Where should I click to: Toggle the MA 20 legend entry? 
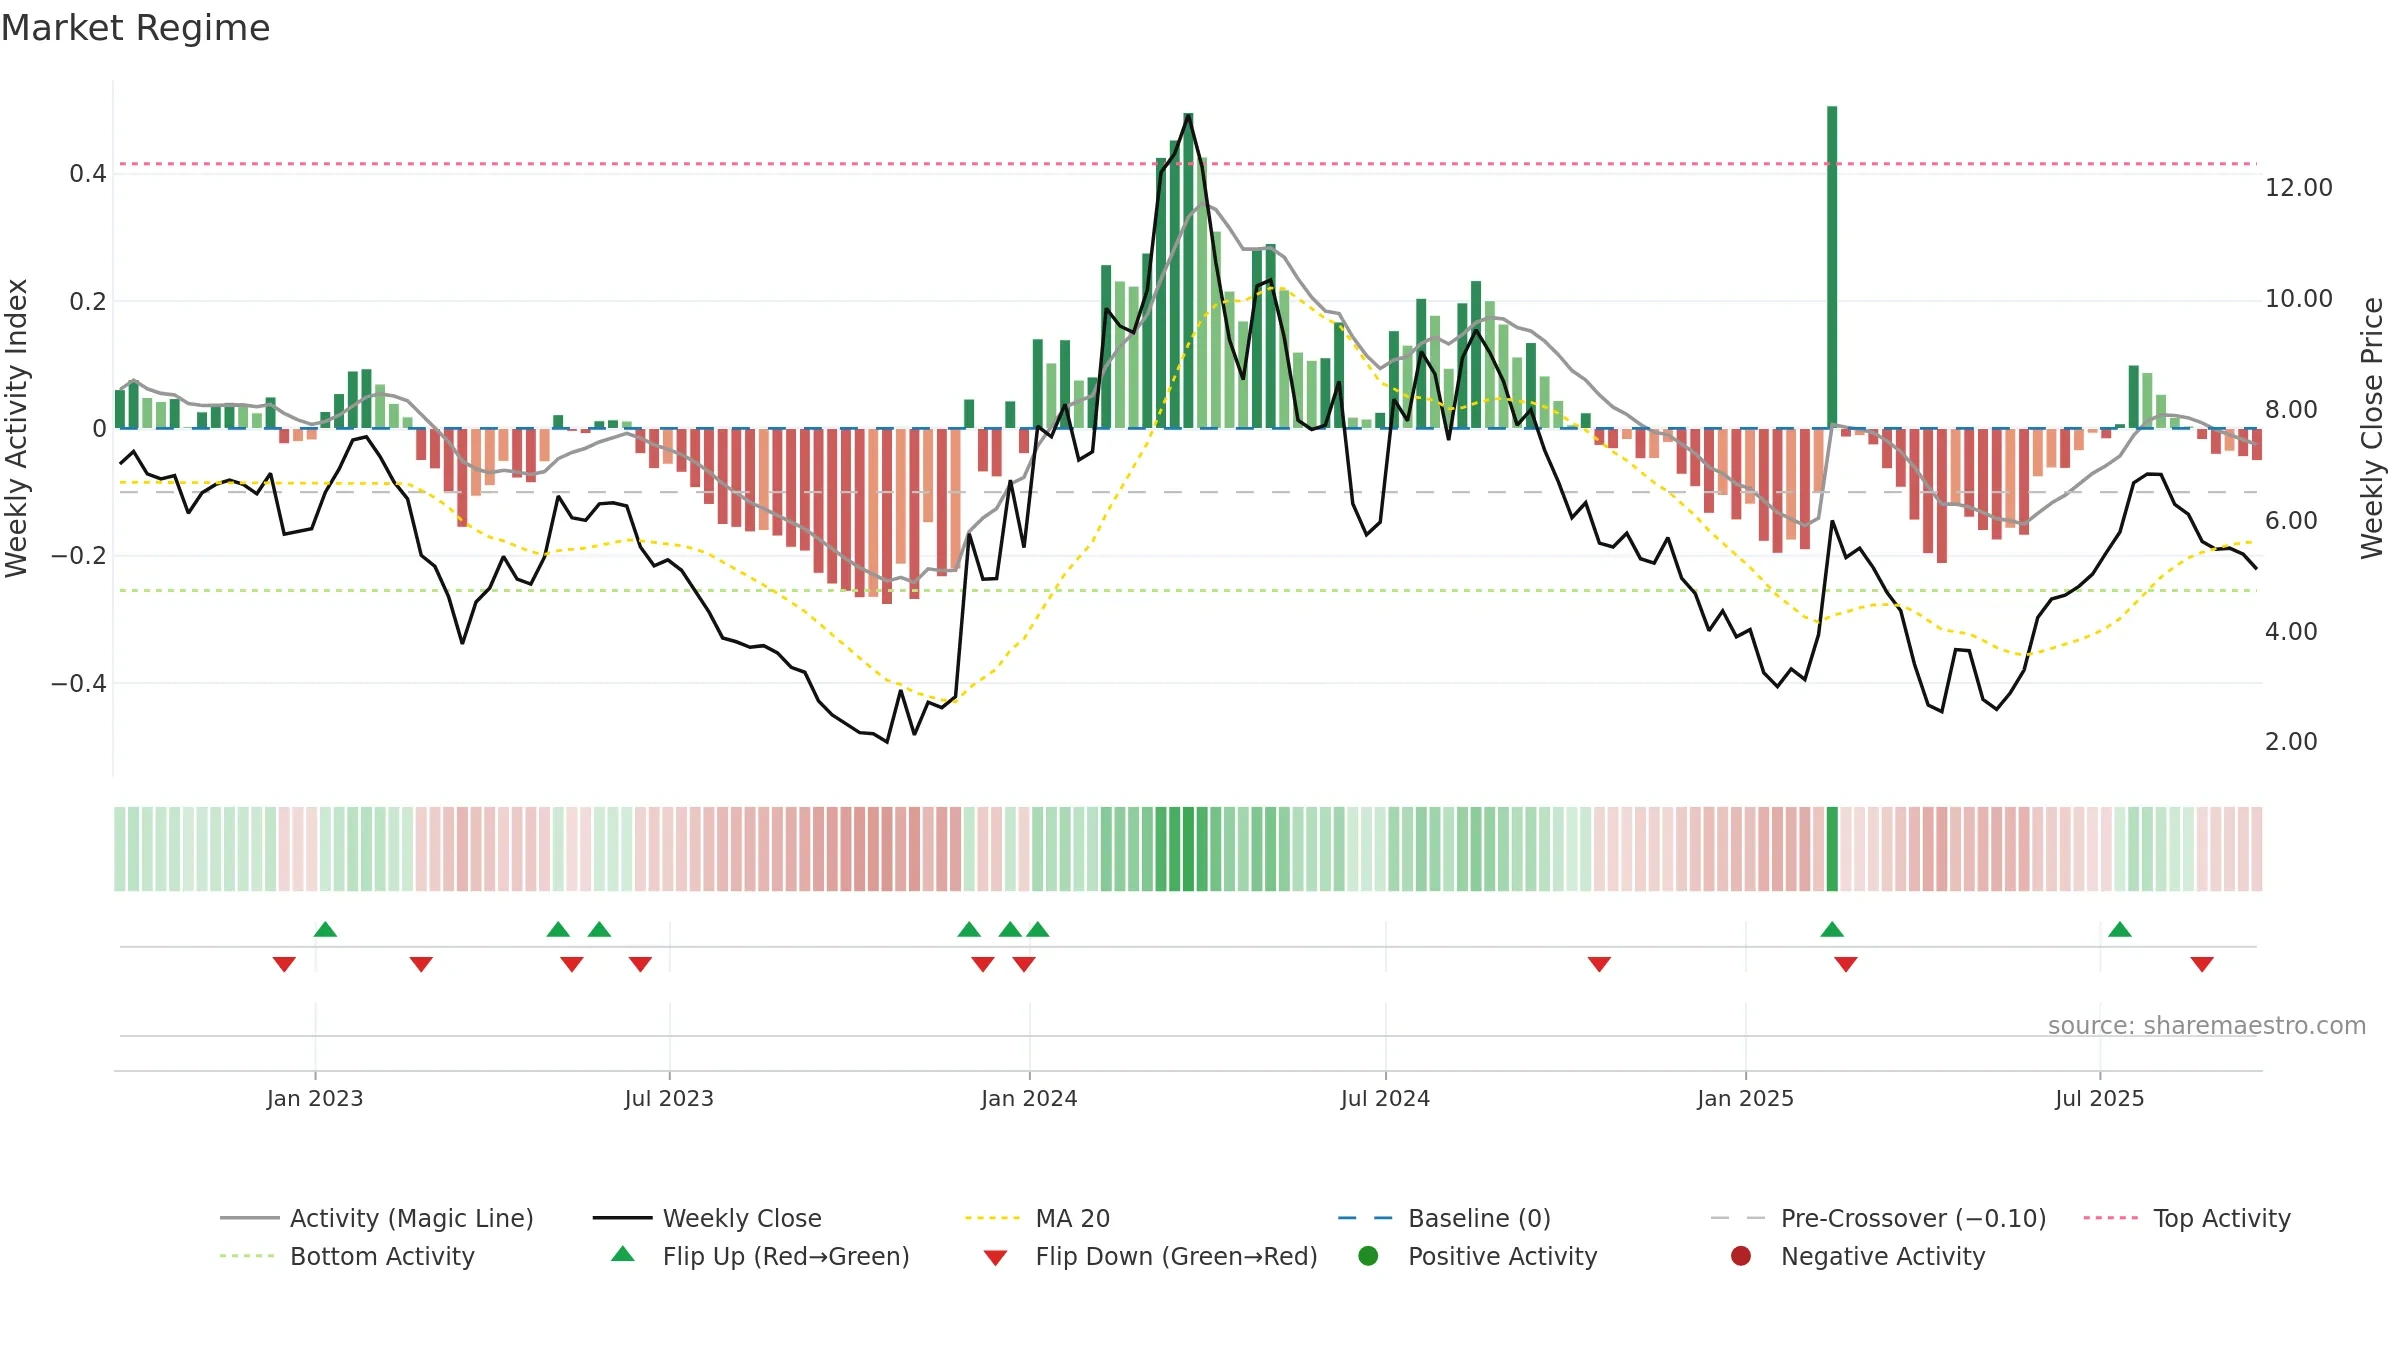[x=1037, y=1218]
